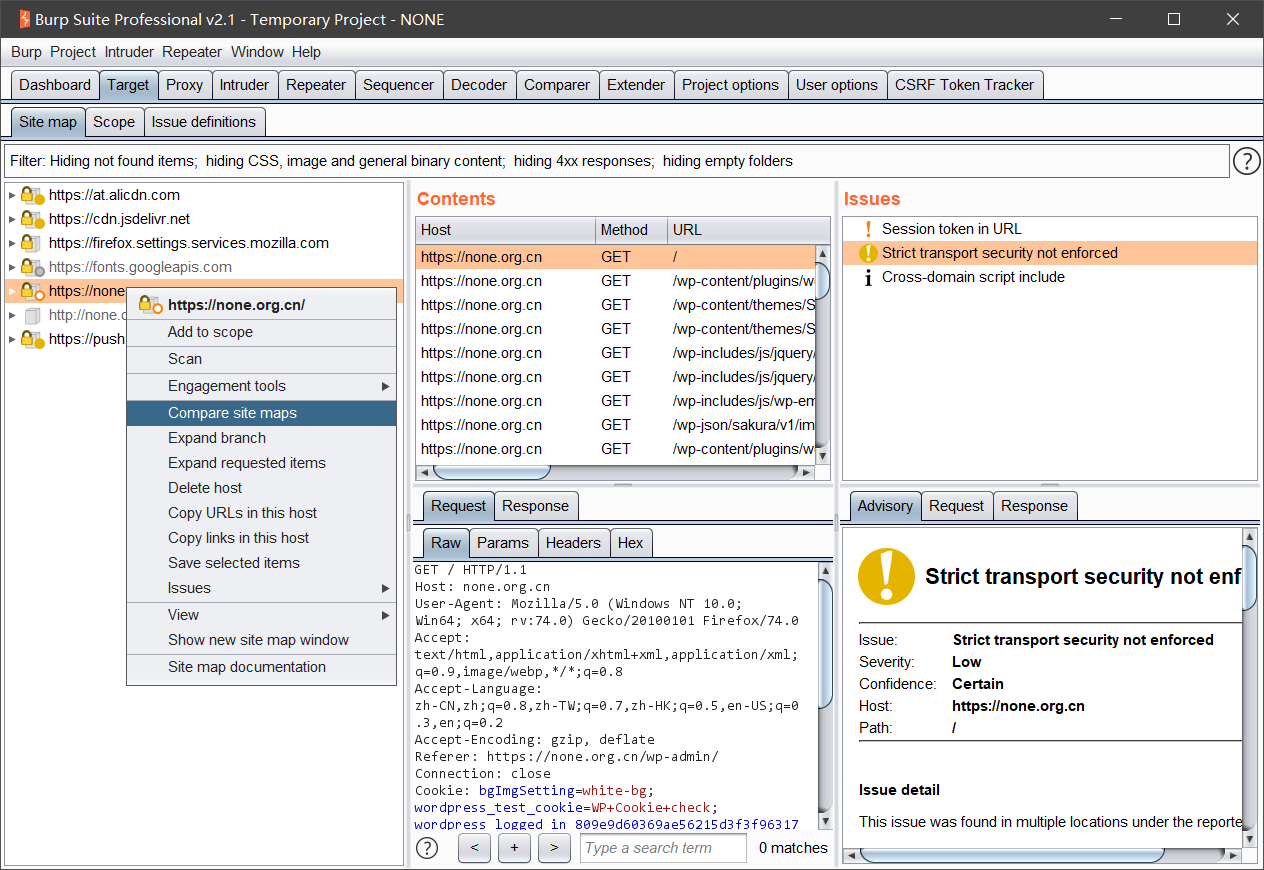The width and height of the screenshot is (1264, 870).
Task: Click the lock icon beside cdn.jsdelivr.net
Action: (32, 219)
